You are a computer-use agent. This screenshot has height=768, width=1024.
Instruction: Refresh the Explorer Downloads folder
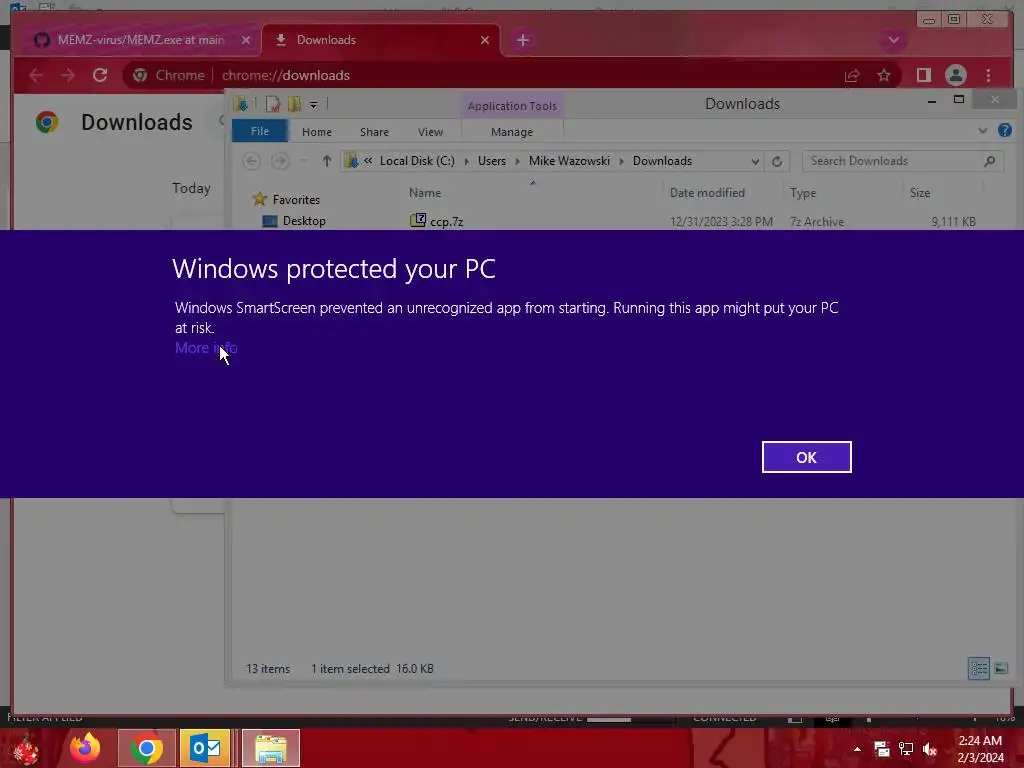(x=776, y=161)
